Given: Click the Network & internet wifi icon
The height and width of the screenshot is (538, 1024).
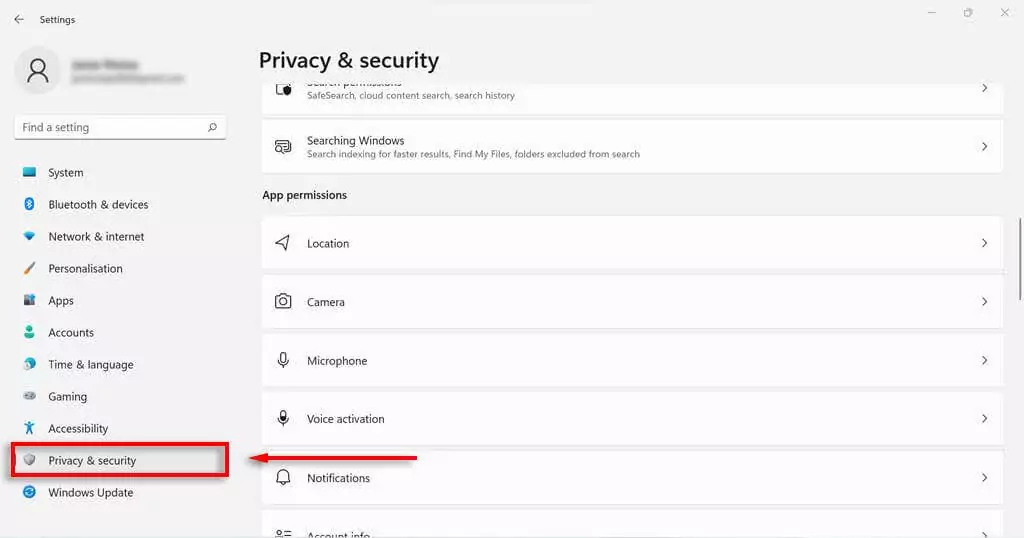Looking at the screenshot, I should (29, 237).
